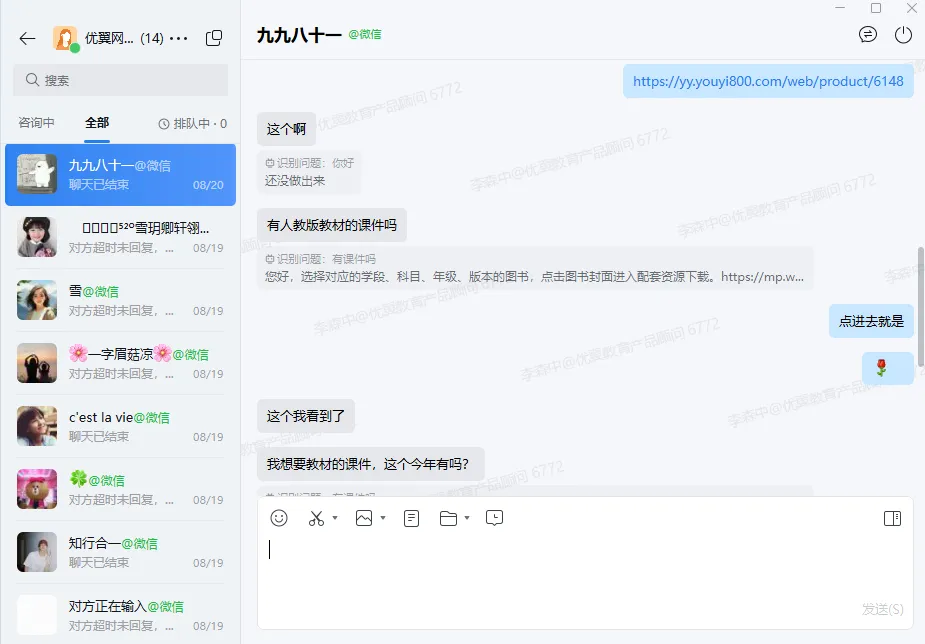
Task: Click the rose emoji message bubble
Action: 887,368
